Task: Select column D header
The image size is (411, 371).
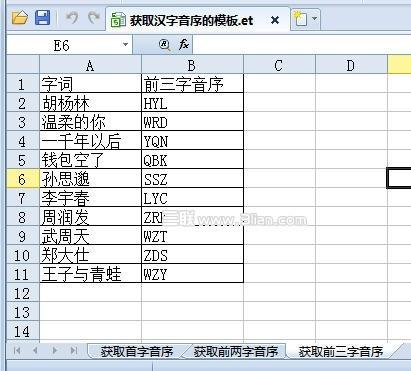Action: [351, 65]
